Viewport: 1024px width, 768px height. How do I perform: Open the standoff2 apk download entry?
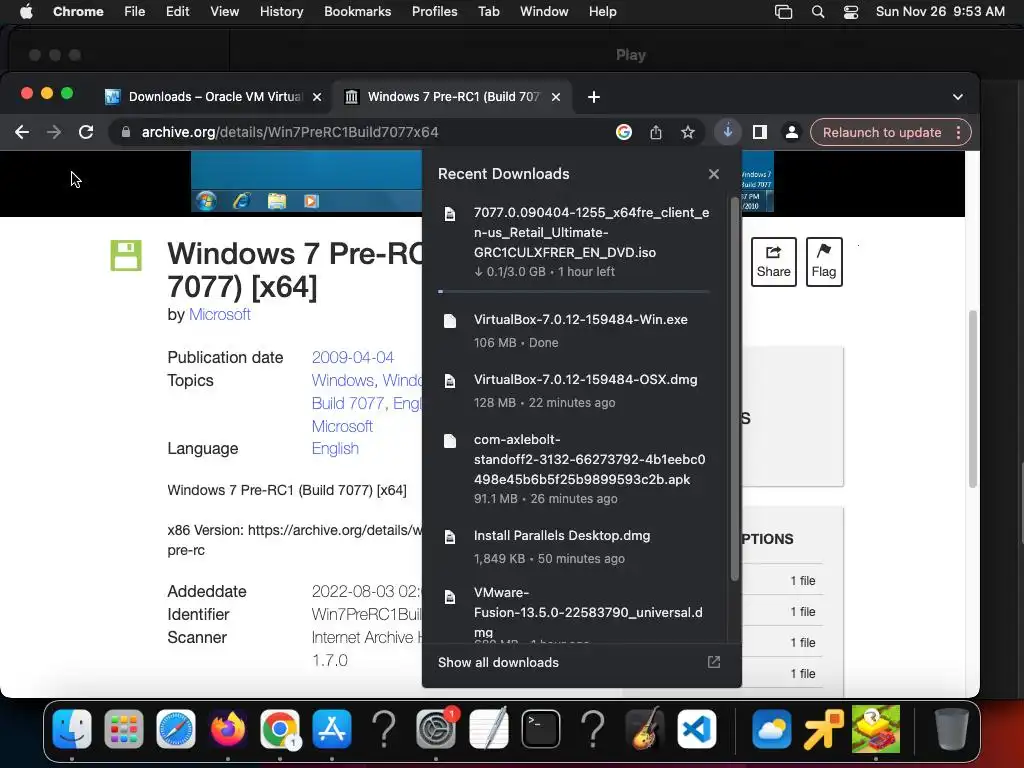[573, 469]
